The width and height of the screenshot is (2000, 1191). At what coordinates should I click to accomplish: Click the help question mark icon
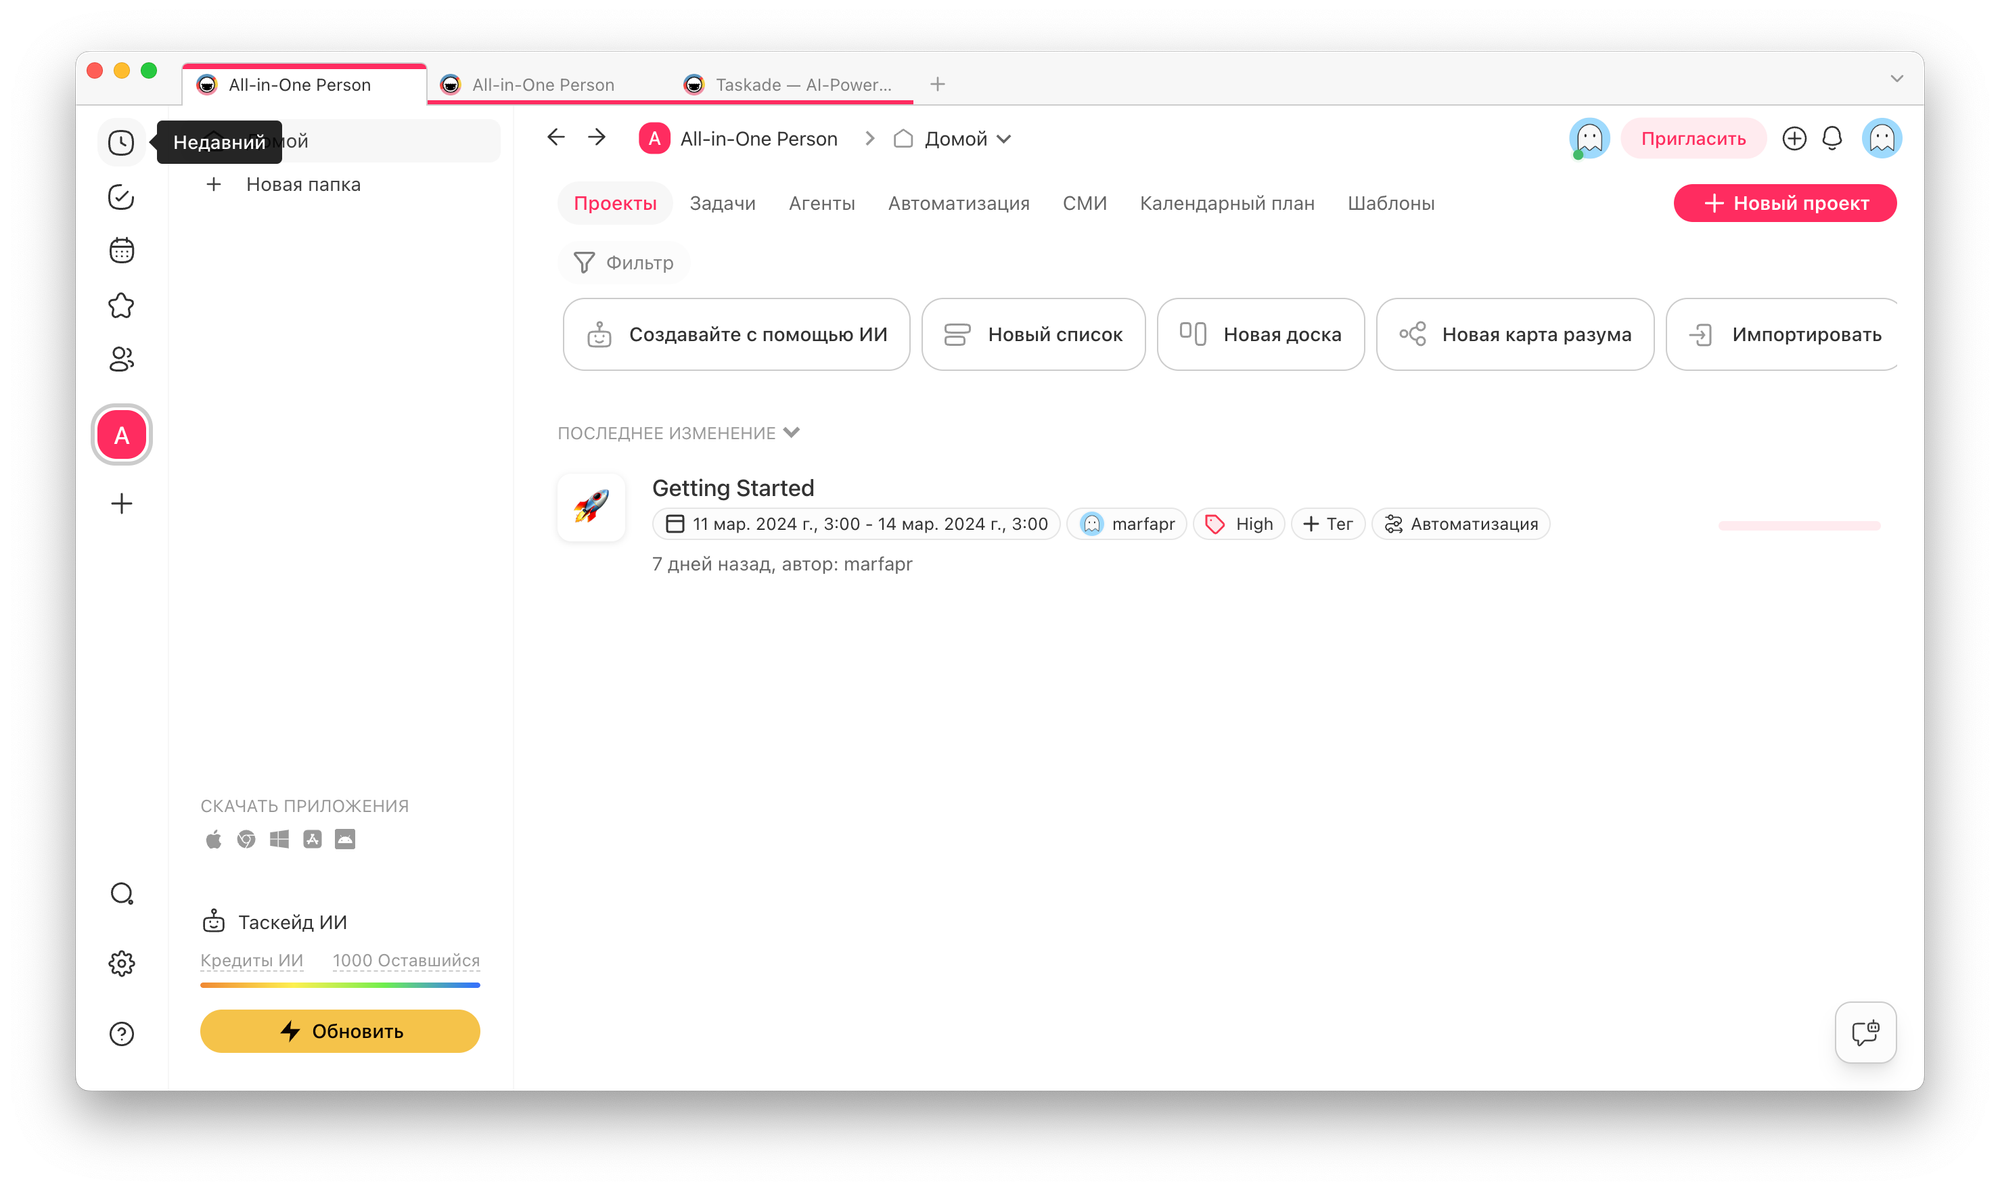[121, 1034]
